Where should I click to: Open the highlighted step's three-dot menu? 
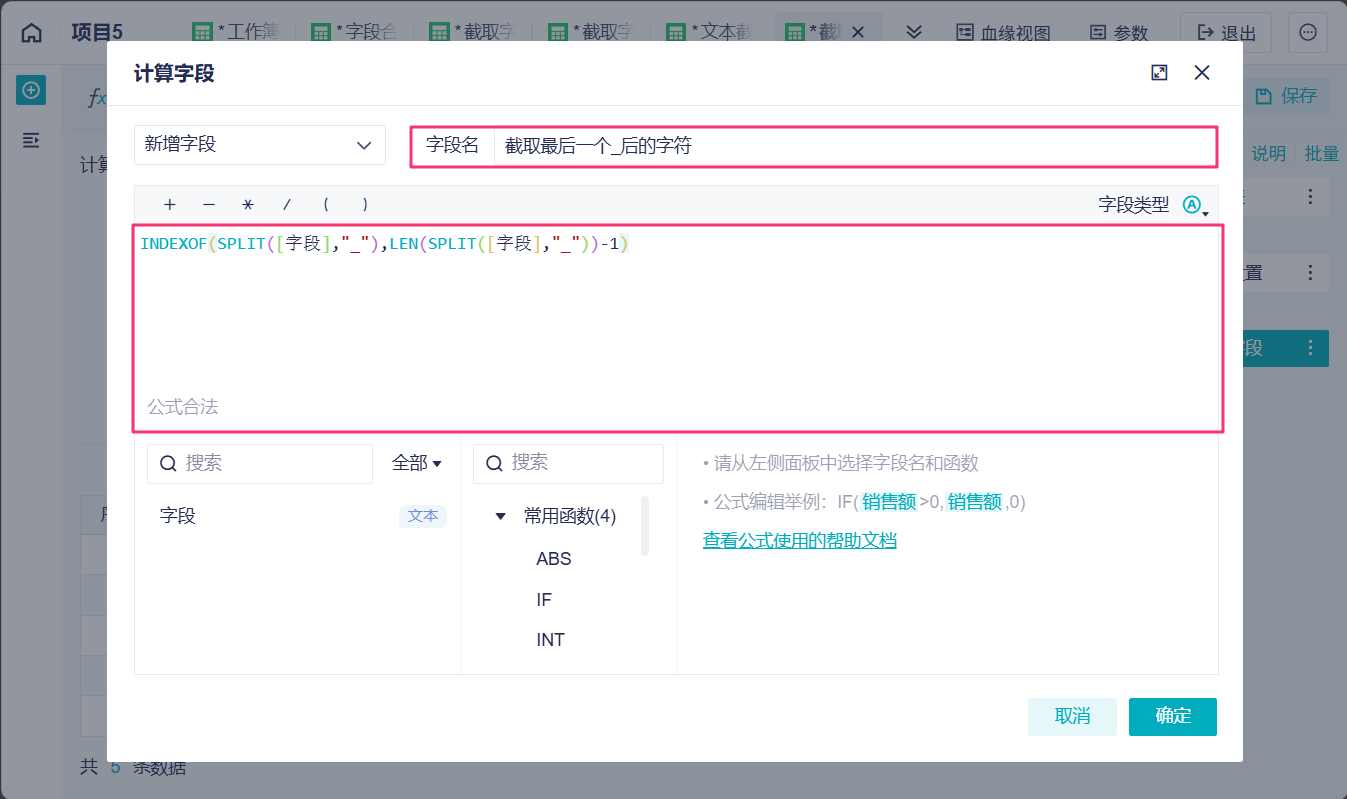[x=1311, y=348]
